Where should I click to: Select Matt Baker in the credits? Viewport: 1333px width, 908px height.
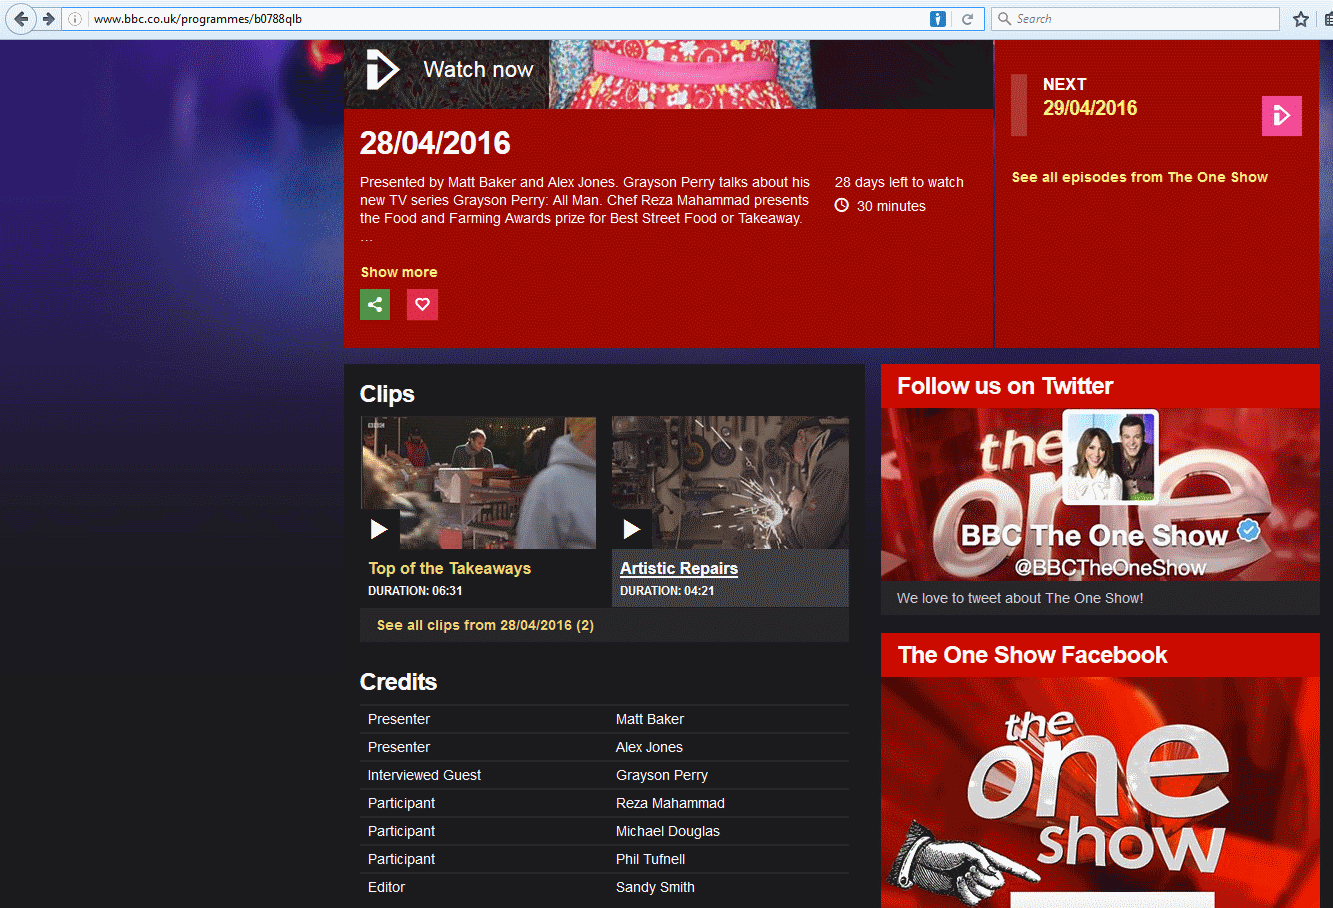pyautogui.click(x=650, y=719)
